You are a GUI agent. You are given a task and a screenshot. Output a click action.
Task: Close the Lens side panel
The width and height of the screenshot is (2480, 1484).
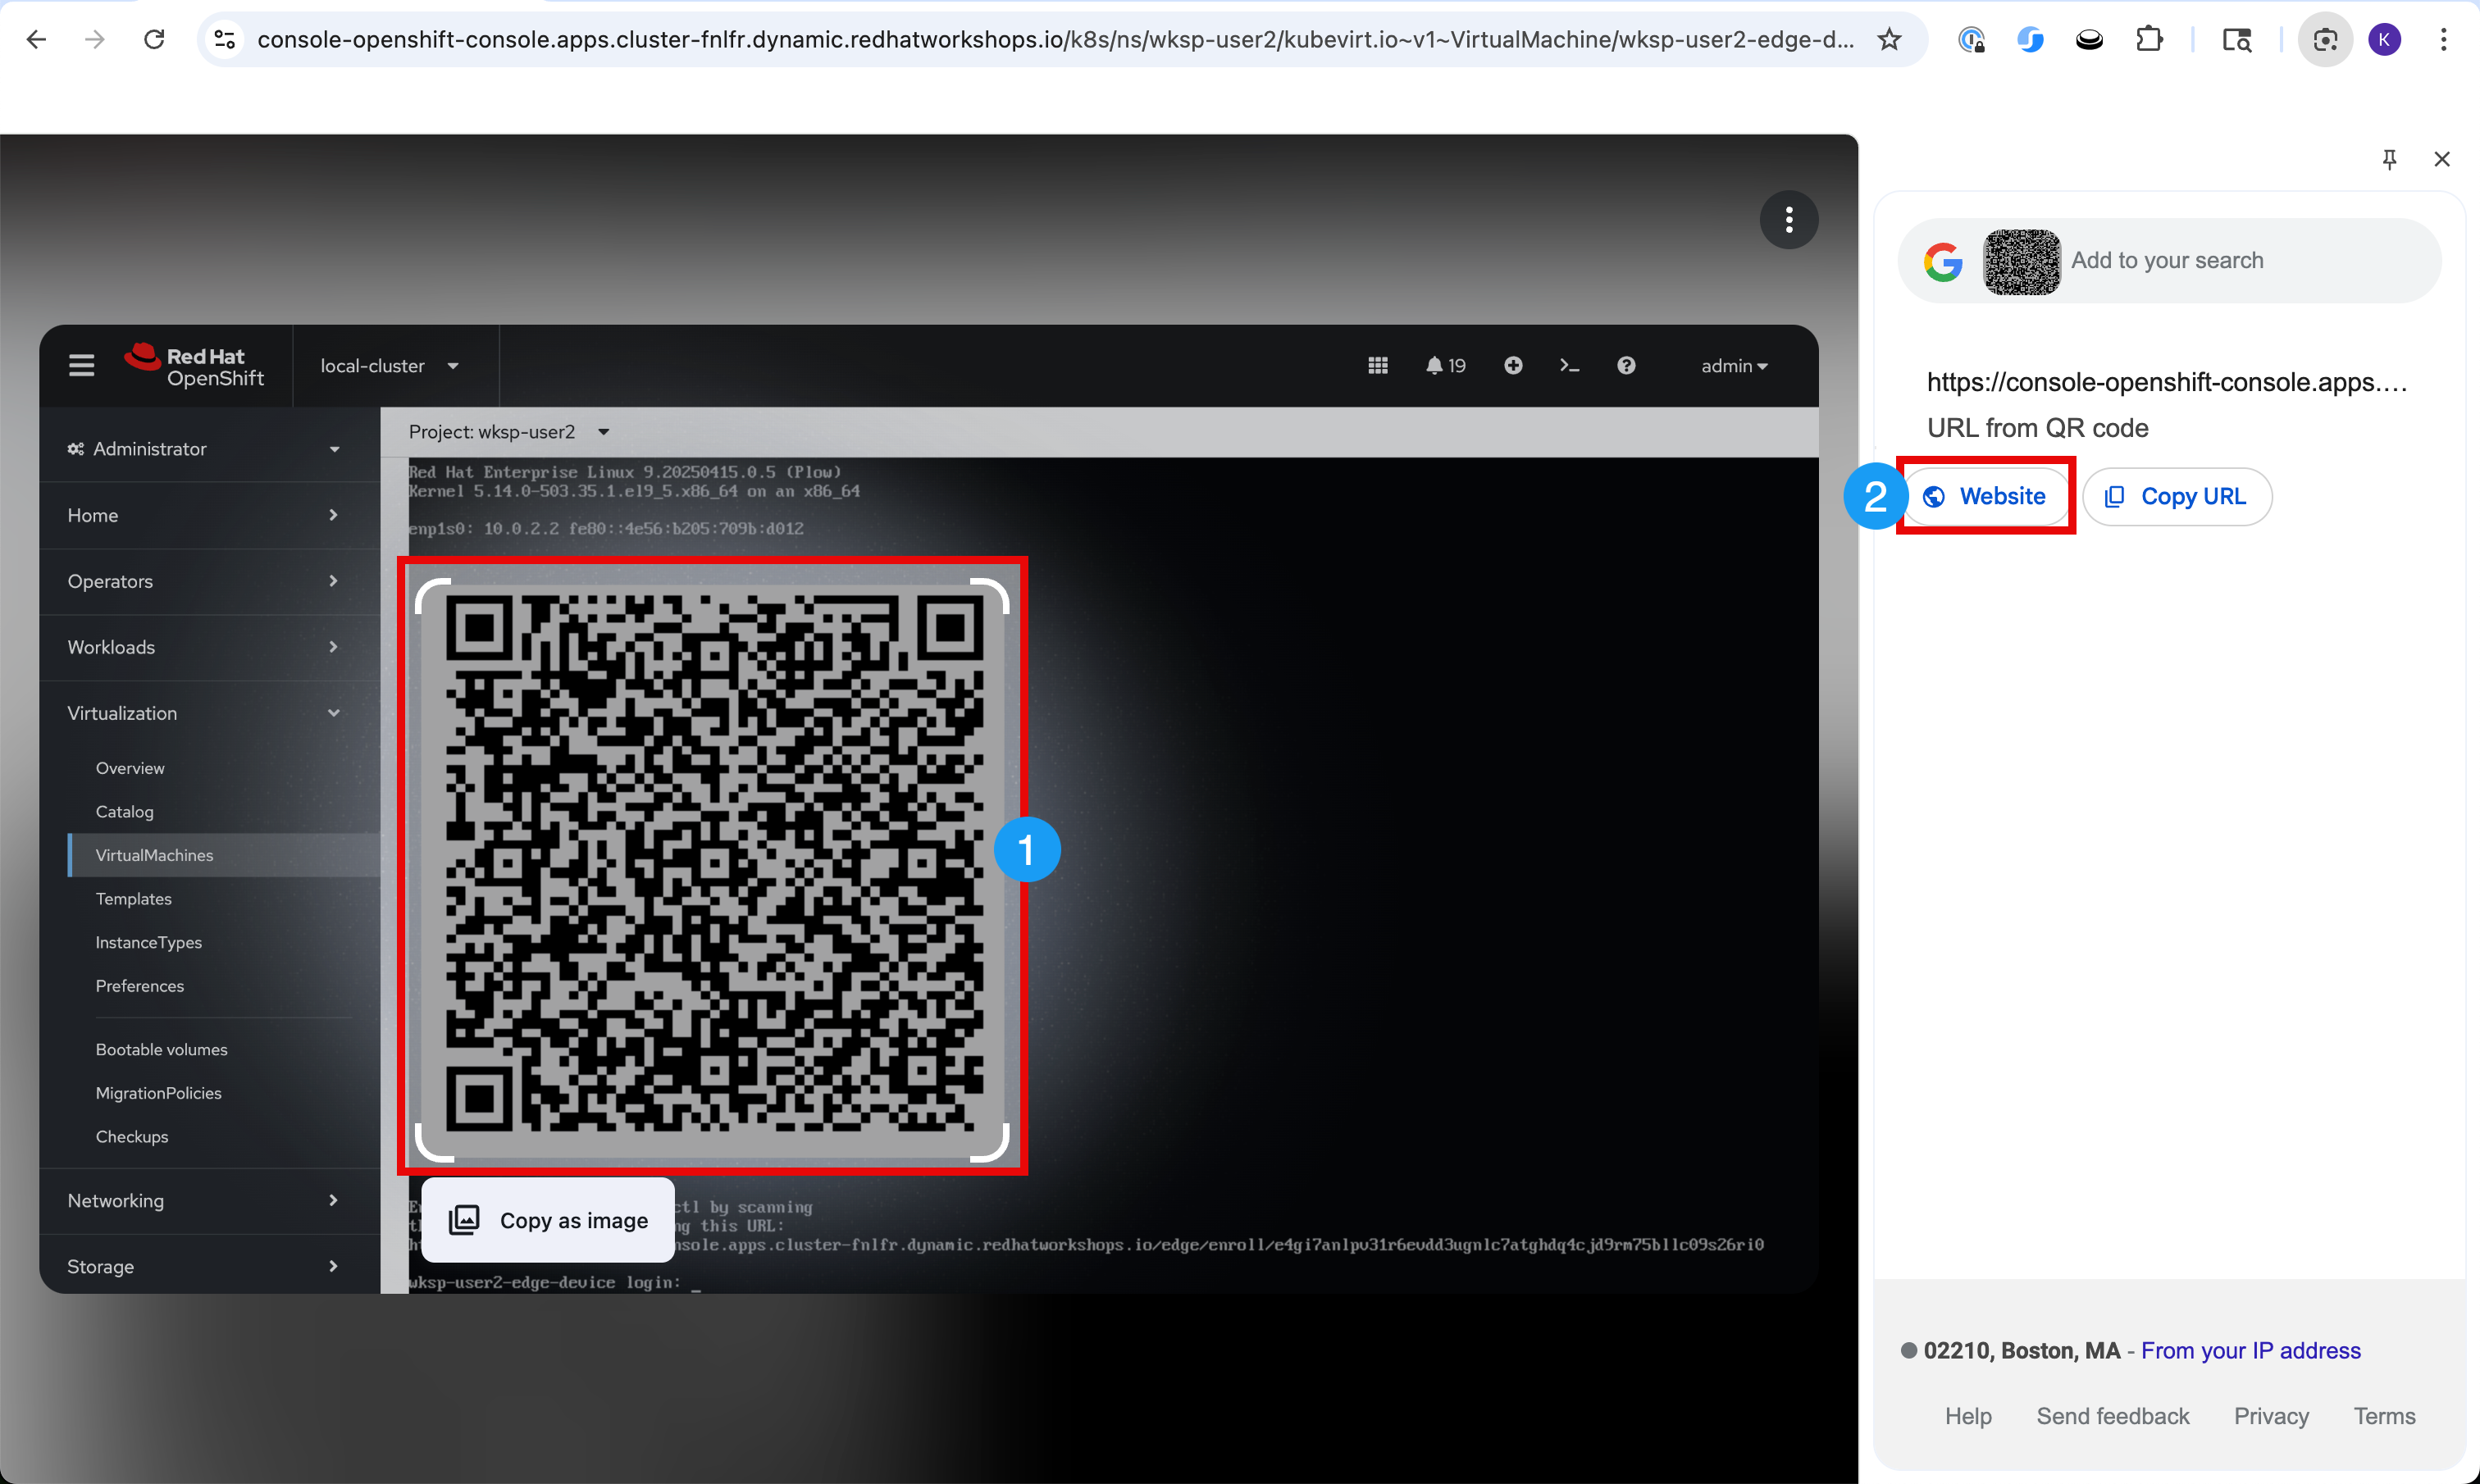coord(2442,159)
